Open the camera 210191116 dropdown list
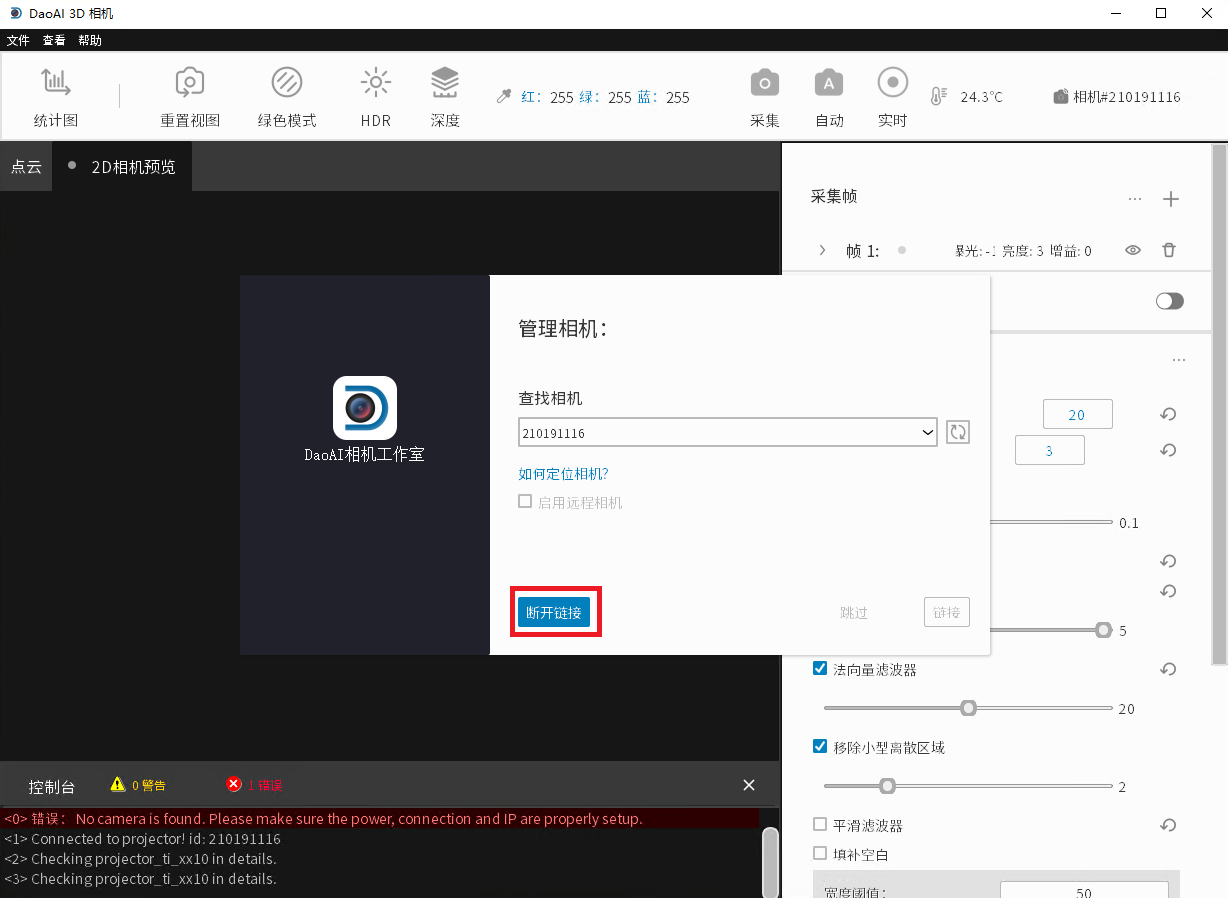Screen dimensions: 1228x898 click(x=926, y=433)
